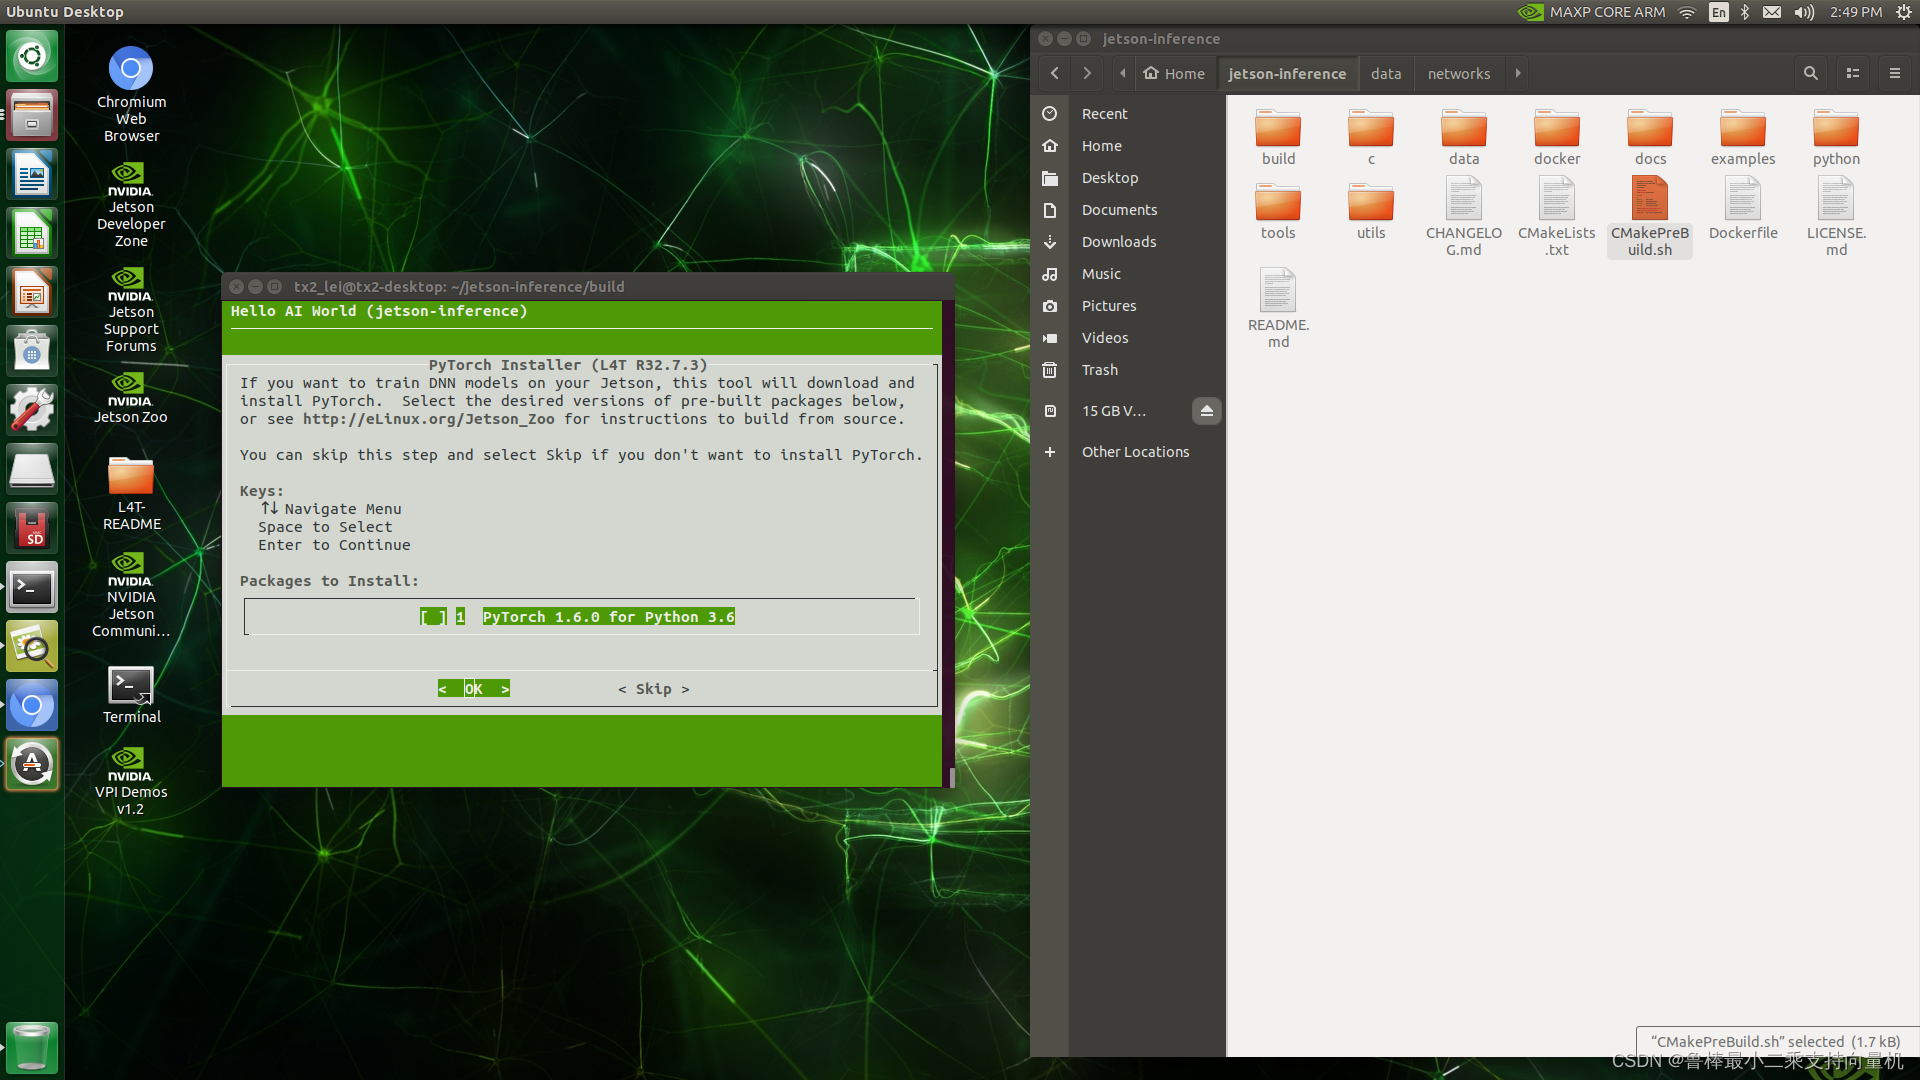Open Ubuntu Software in dock

coord(32,351)
